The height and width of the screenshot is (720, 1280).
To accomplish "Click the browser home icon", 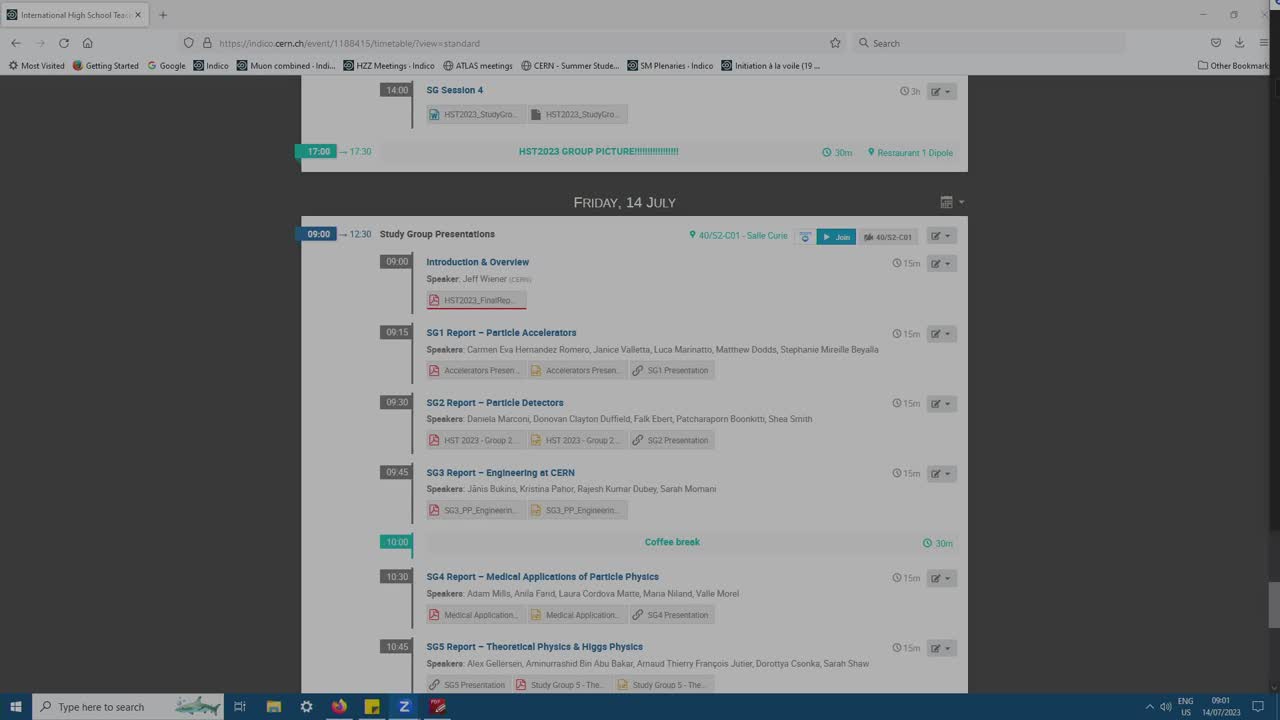I will coord(88,43).
